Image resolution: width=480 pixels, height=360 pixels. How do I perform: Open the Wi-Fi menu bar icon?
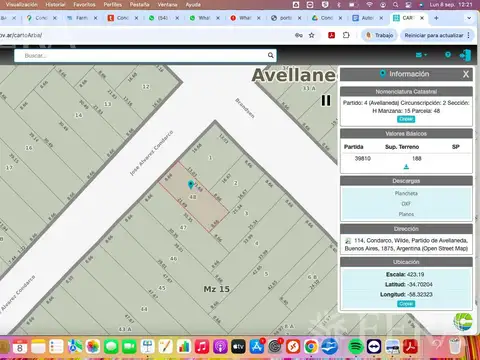[x=369, y=5]
